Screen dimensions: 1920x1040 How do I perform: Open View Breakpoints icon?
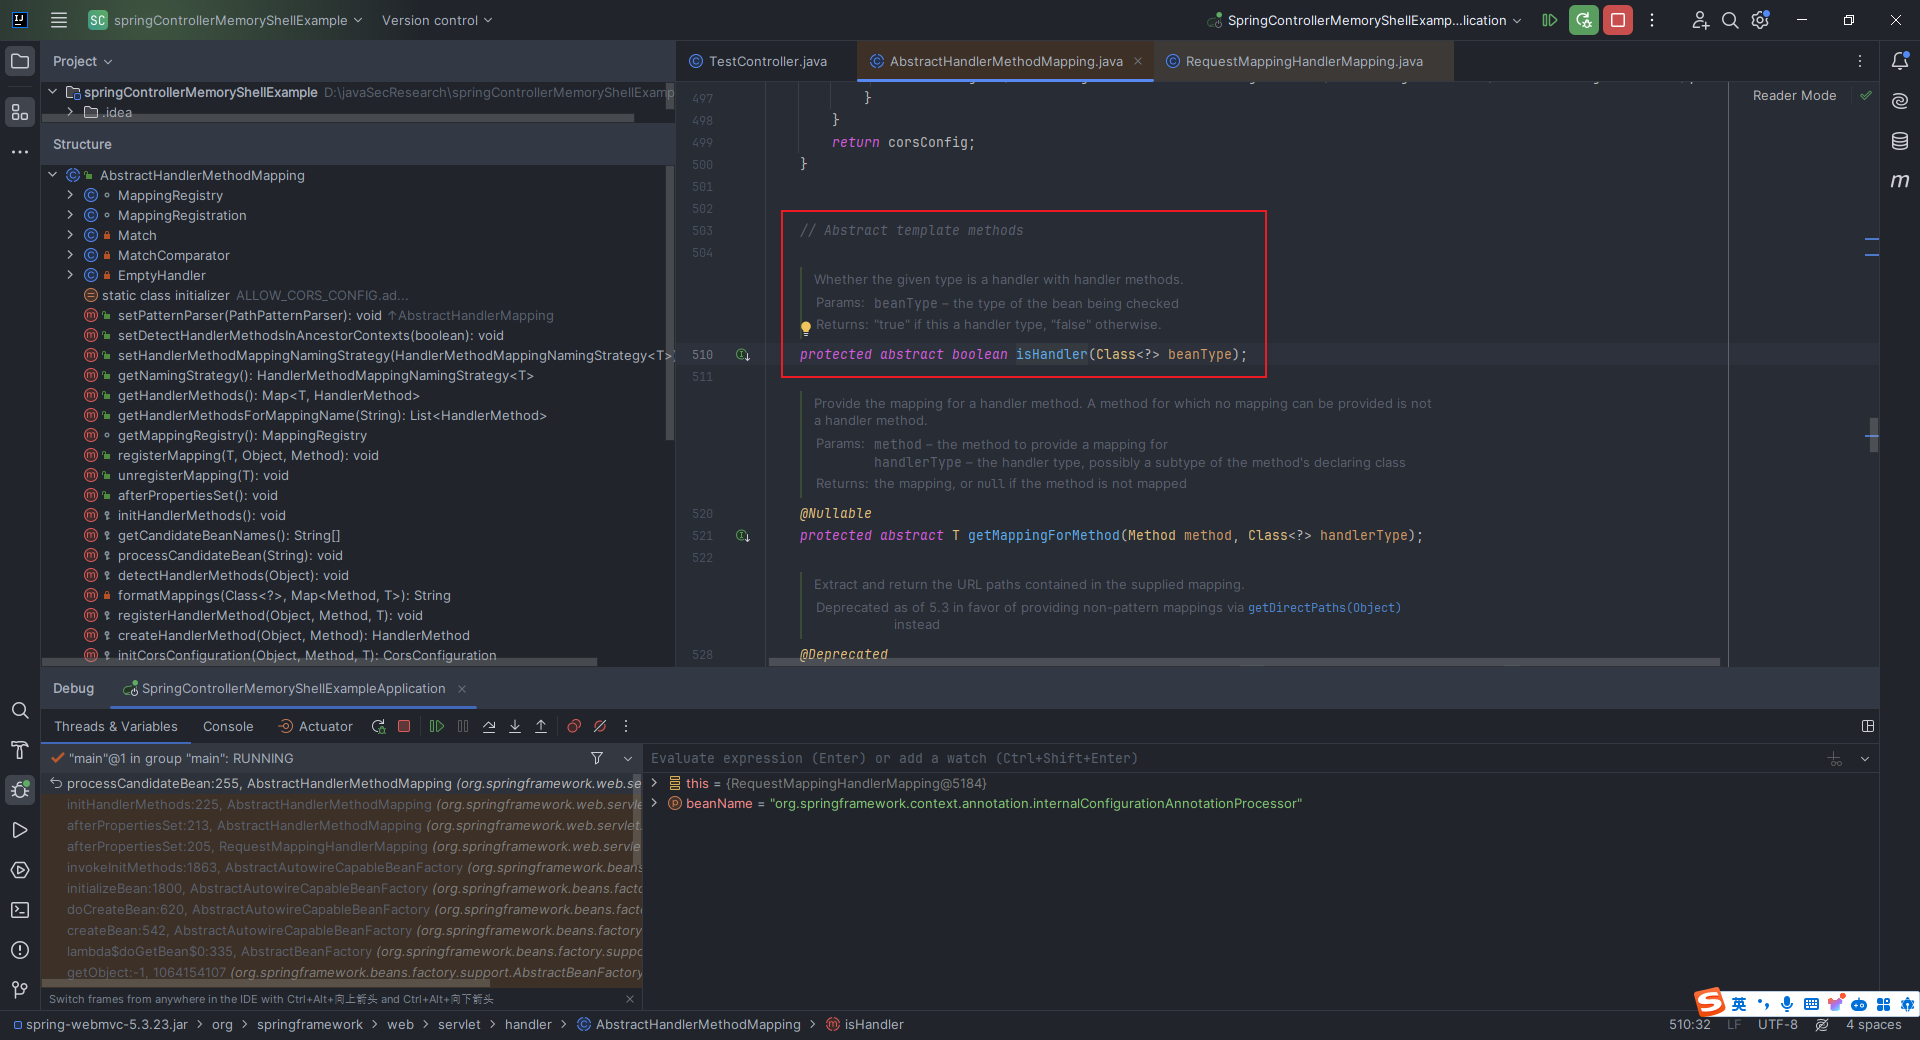pos(574,727)
